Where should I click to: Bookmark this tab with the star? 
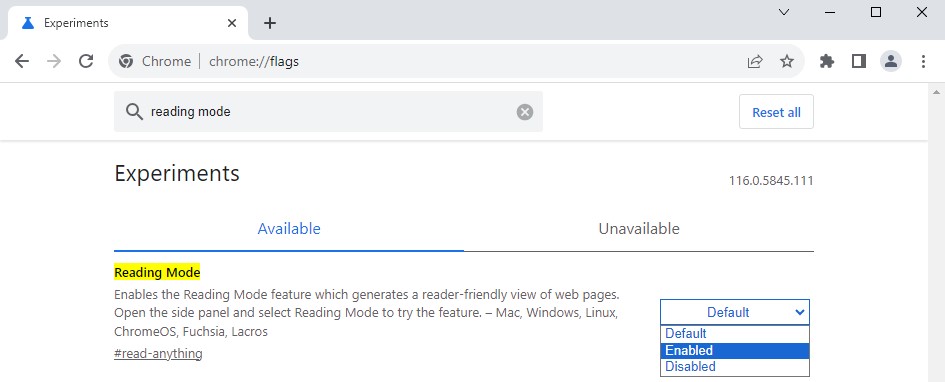[786, 61]
